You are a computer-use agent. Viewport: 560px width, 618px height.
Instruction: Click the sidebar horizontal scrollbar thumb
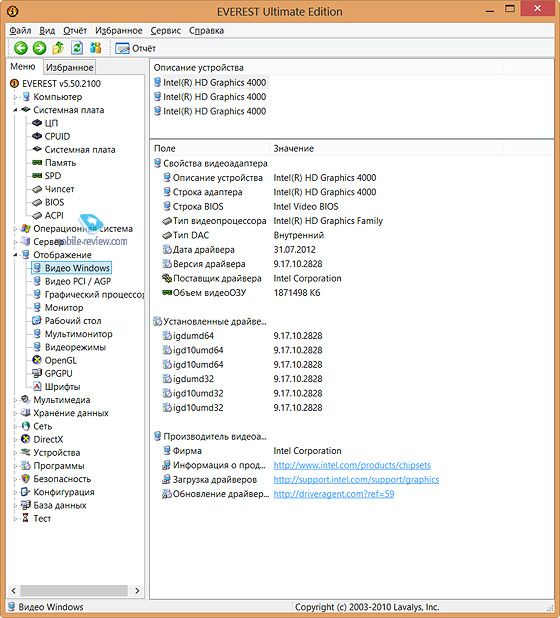pyautogui.click(x=74, y=590)
